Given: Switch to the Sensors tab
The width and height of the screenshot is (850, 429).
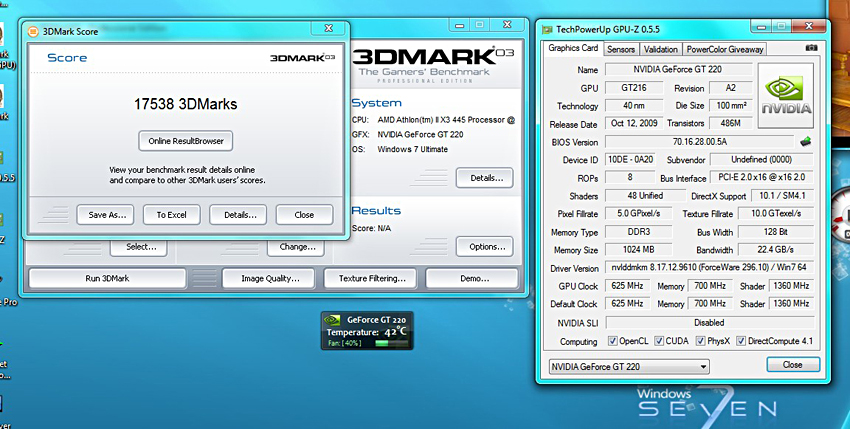Looking at the screenshot, I should point(621,49).
